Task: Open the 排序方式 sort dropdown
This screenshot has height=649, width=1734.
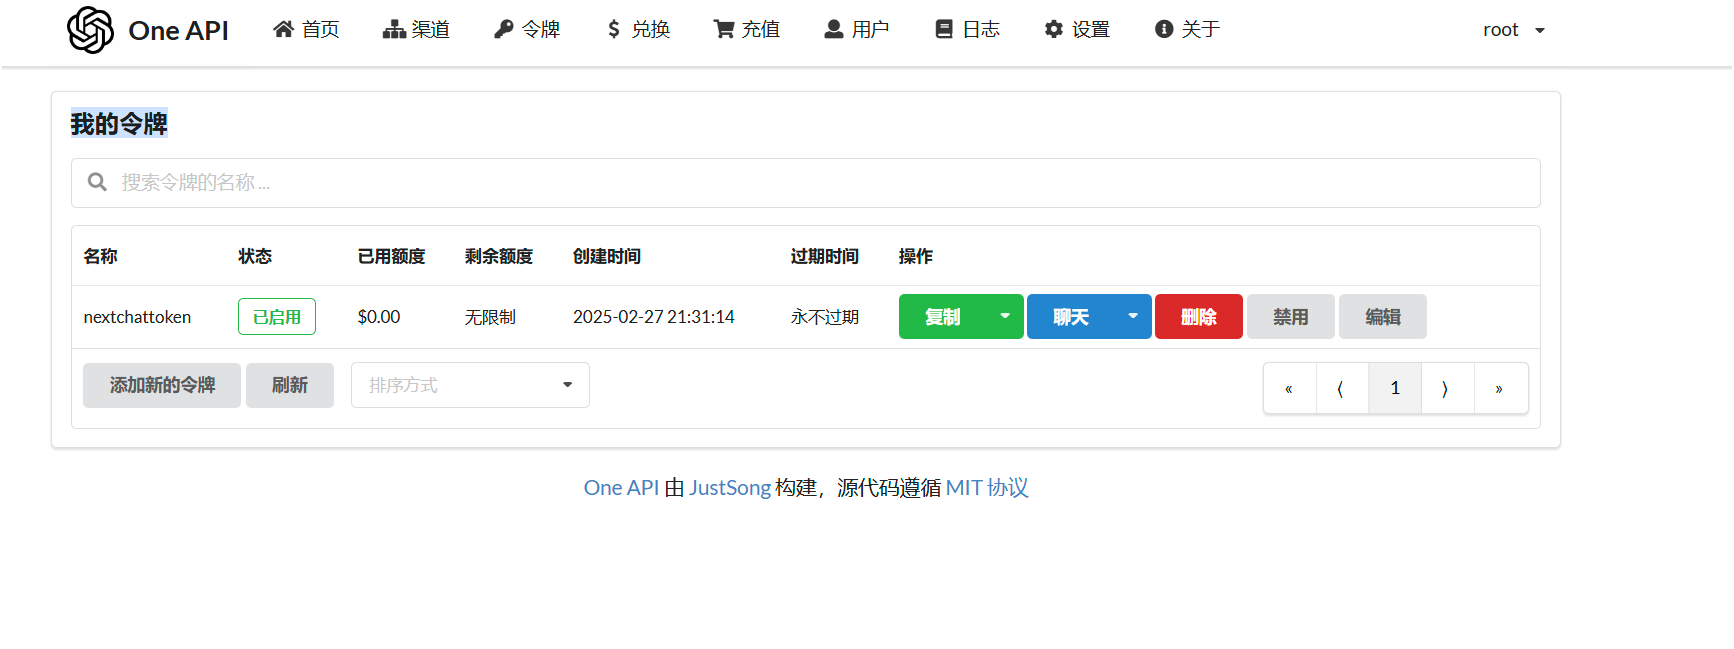Action: [x=470, y=385]
